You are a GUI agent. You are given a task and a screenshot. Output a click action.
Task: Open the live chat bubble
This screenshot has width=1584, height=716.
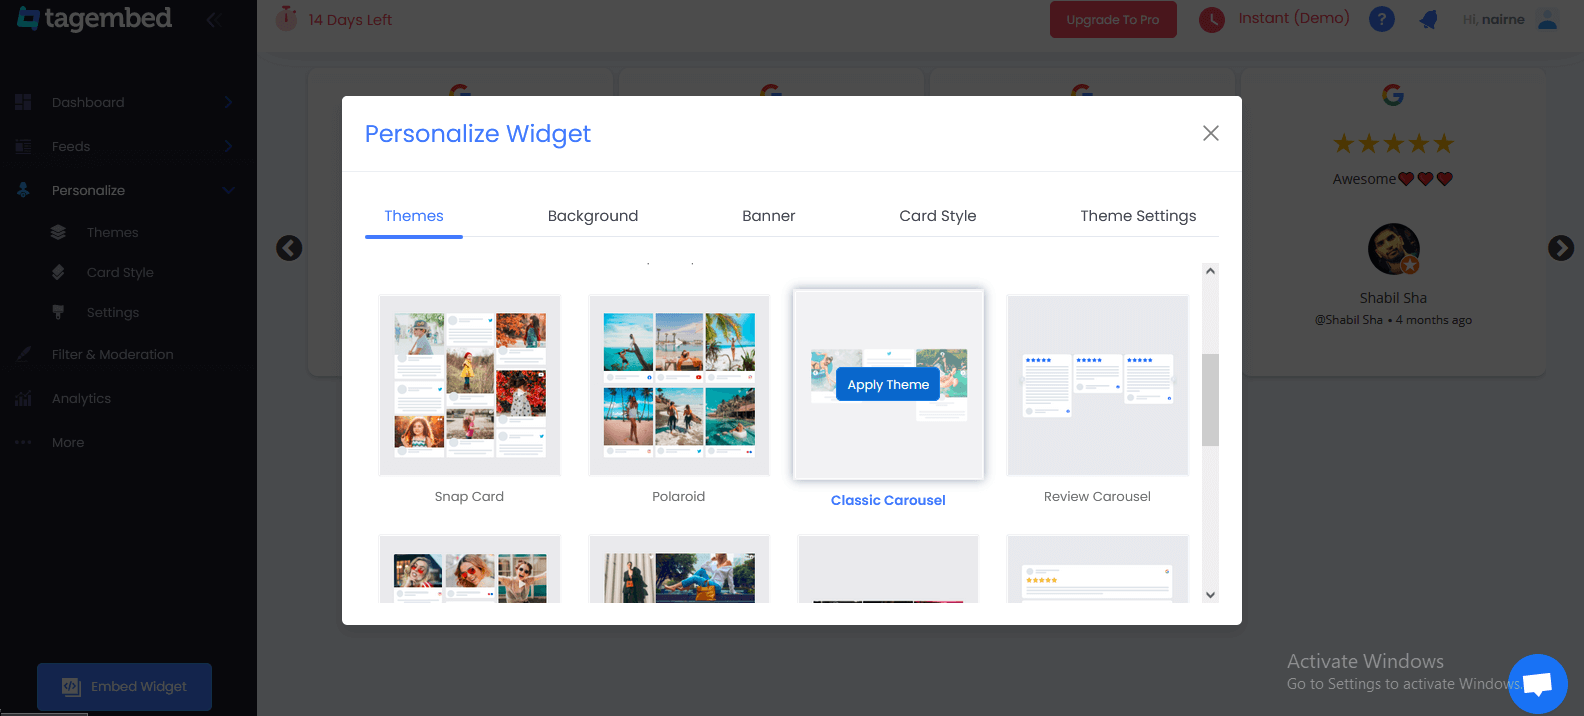click(x=1538, y=684)
